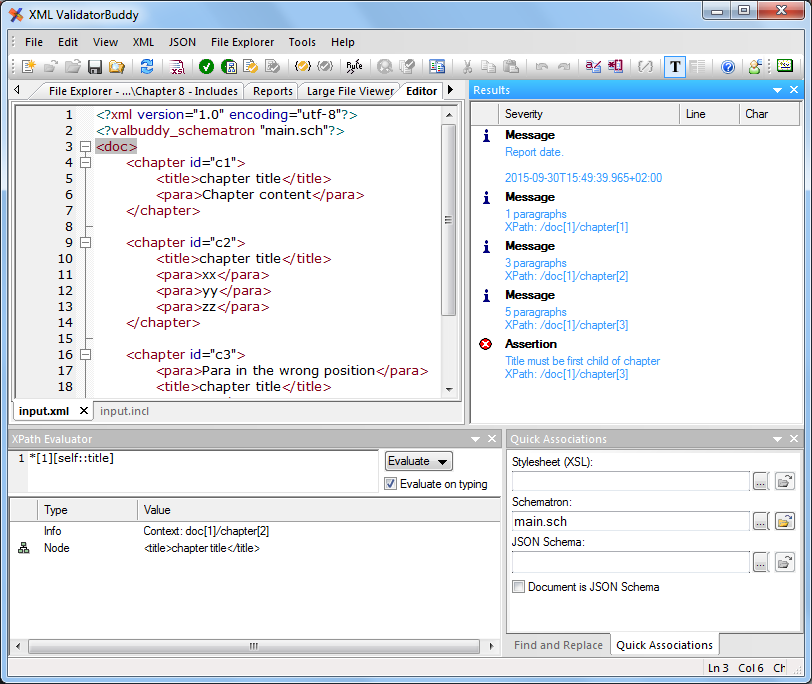Screen dimensions: 812x684
Task: Open the Evaluate button dropdown arrow
Action: pyautogui.click(x=442, y=461)
